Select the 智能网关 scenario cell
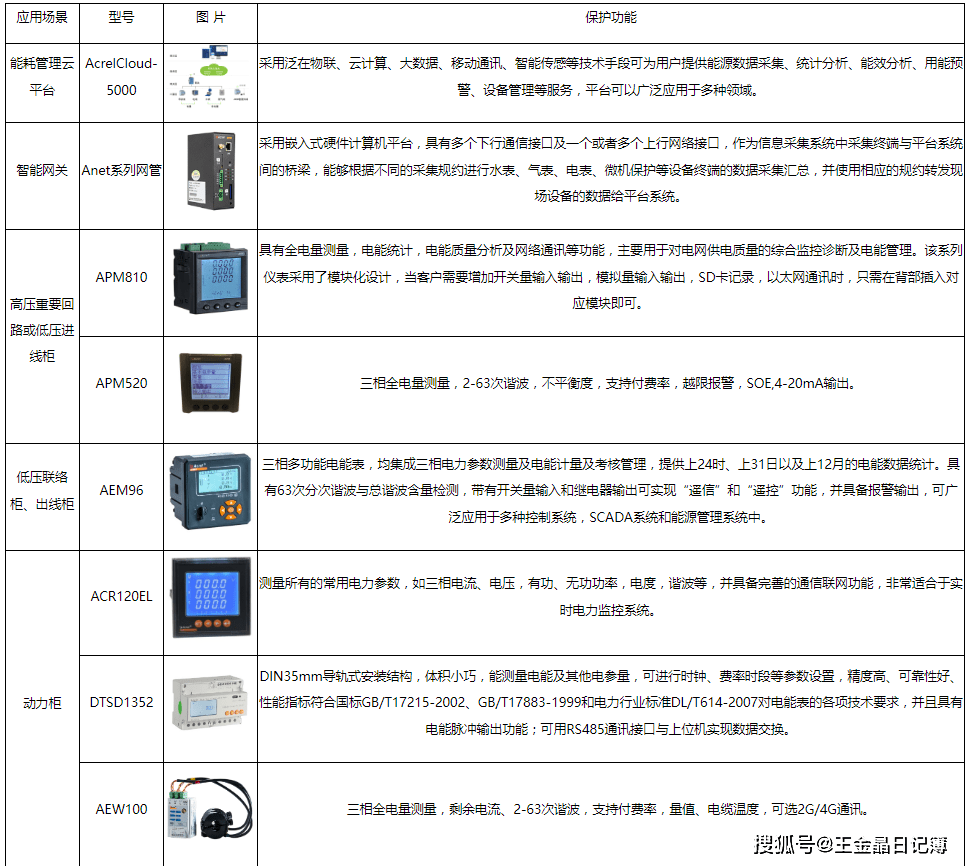 coord(41,171)
